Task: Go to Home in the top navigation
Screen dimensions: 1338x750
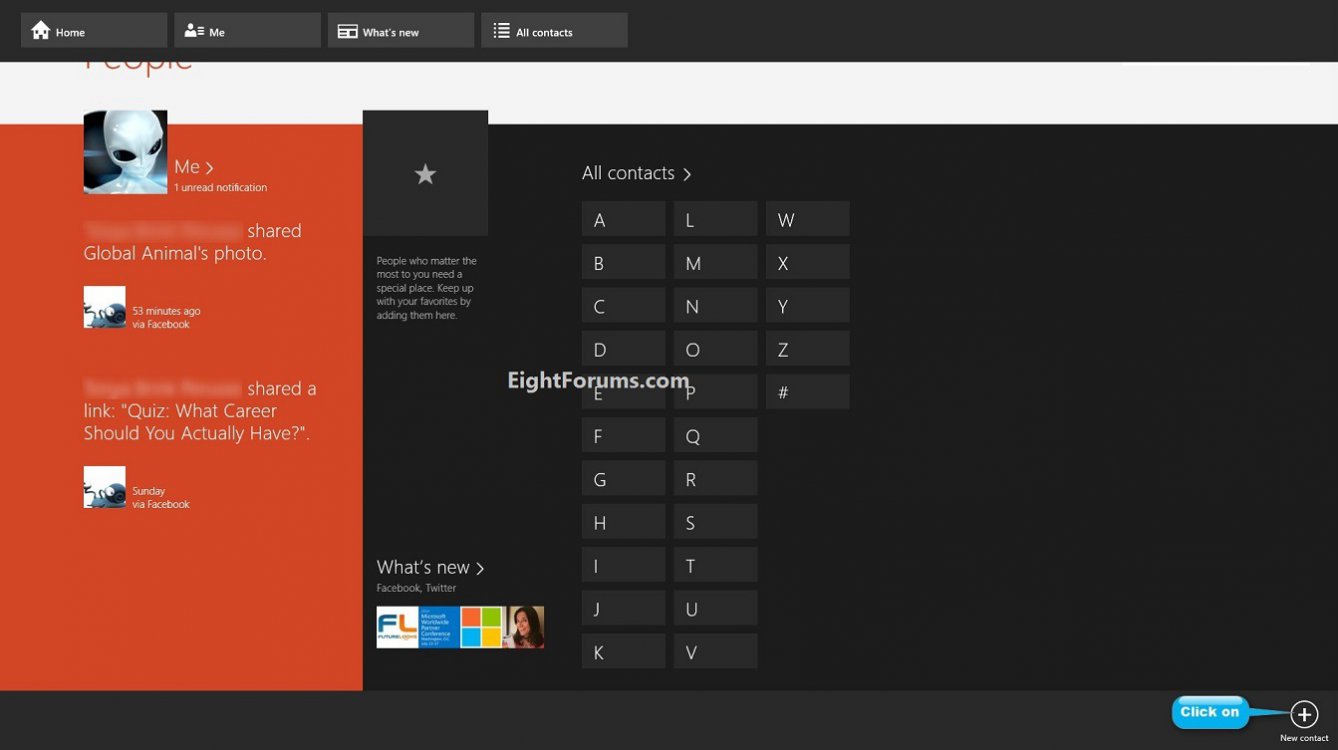Action: tap(94, 30)
